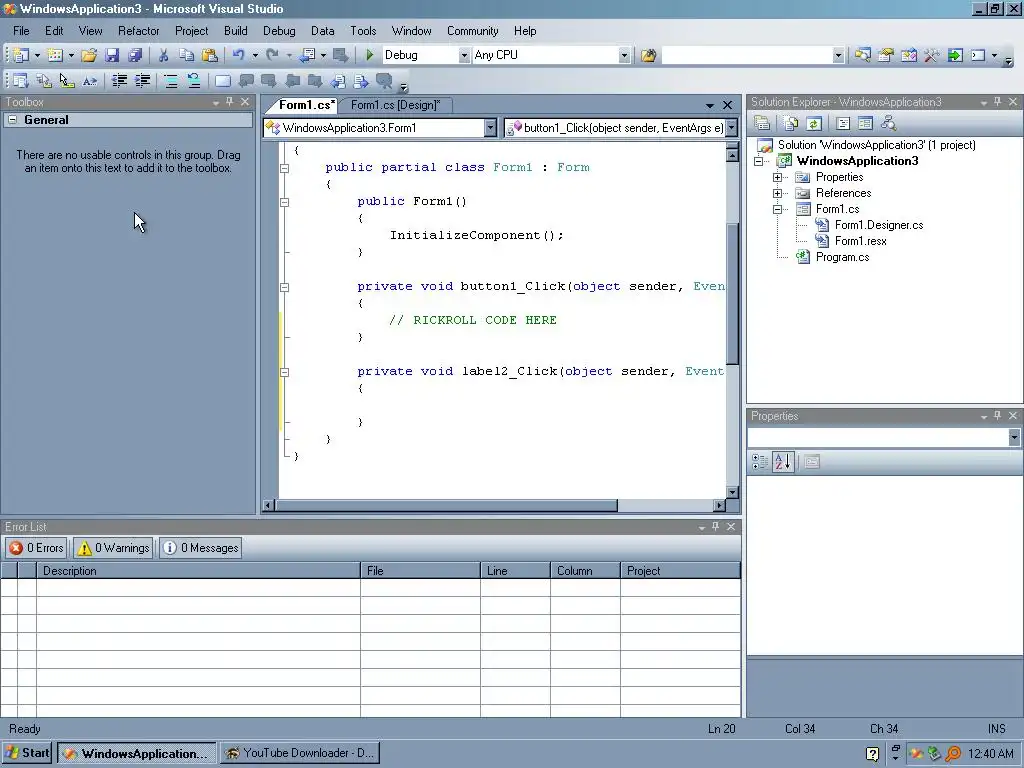Expand the References node in Solution Explorer

777,193
